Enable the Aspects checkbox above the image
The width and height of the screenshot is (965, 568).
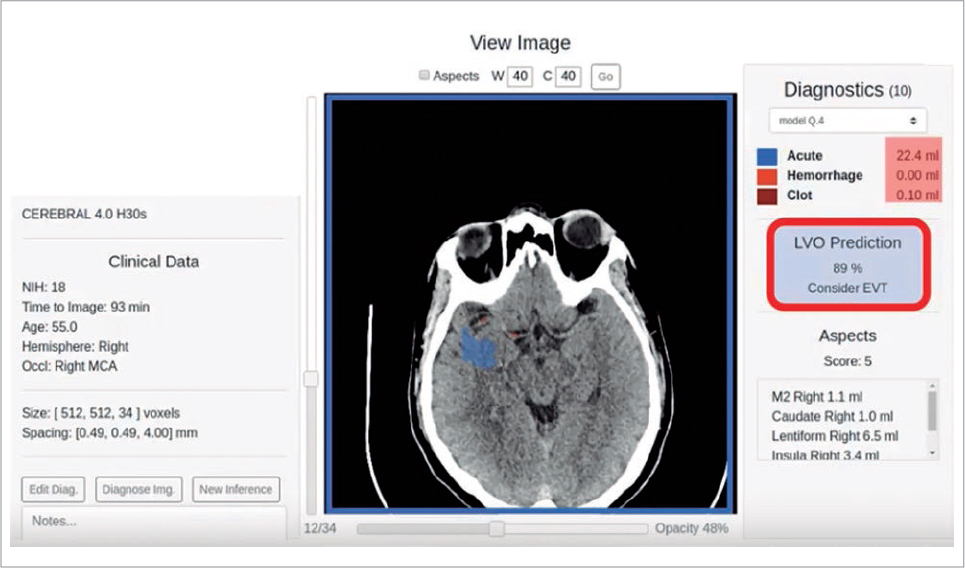[x=424, y=76]
